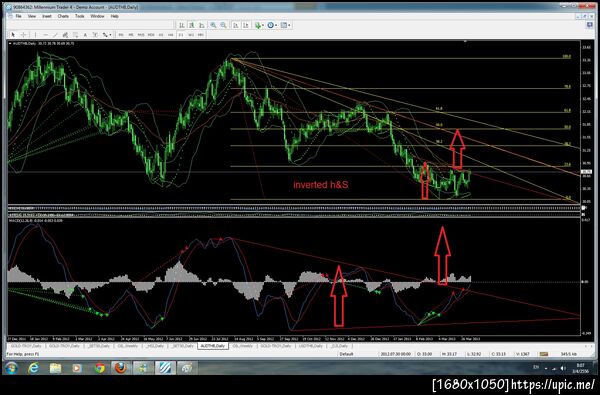Set timeframe to H4
The width and height of the screenshot is (600, 395).
tap(171, 35)
